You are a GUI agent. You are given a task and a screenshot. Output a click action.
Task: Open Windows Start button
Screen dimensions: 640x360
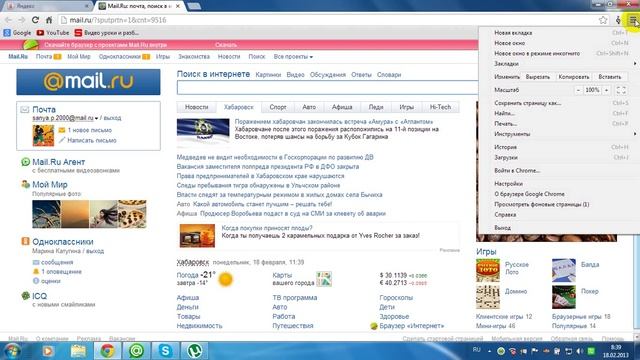(12, 351)
